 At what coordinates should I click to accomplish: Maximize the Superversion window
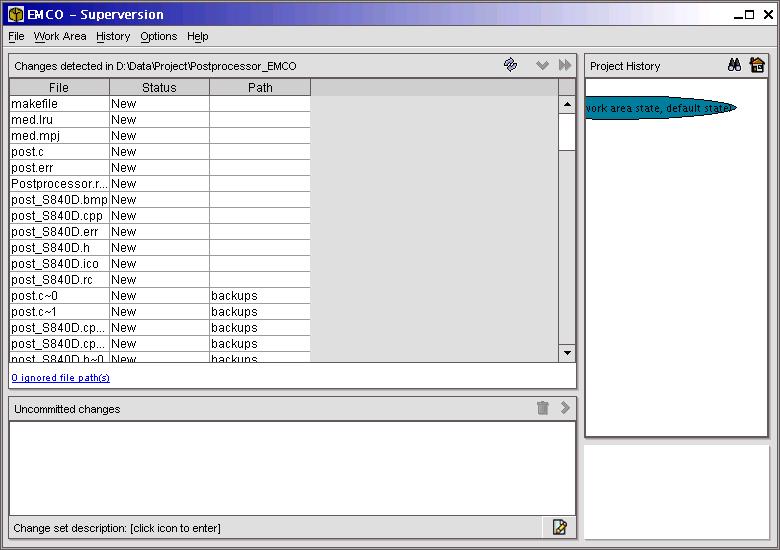[x=750, y=14]
